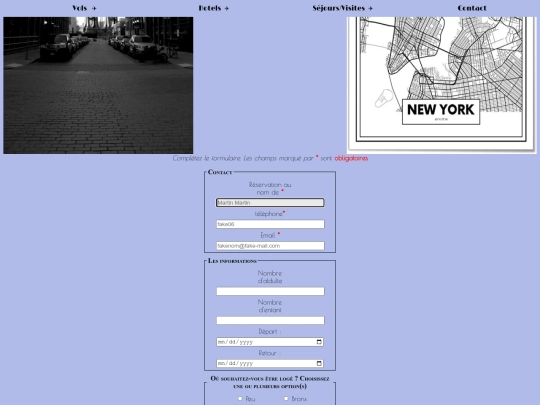This screenshot has height=405, width=540.
Task: Click the Email input field
Action: [270, 246]
